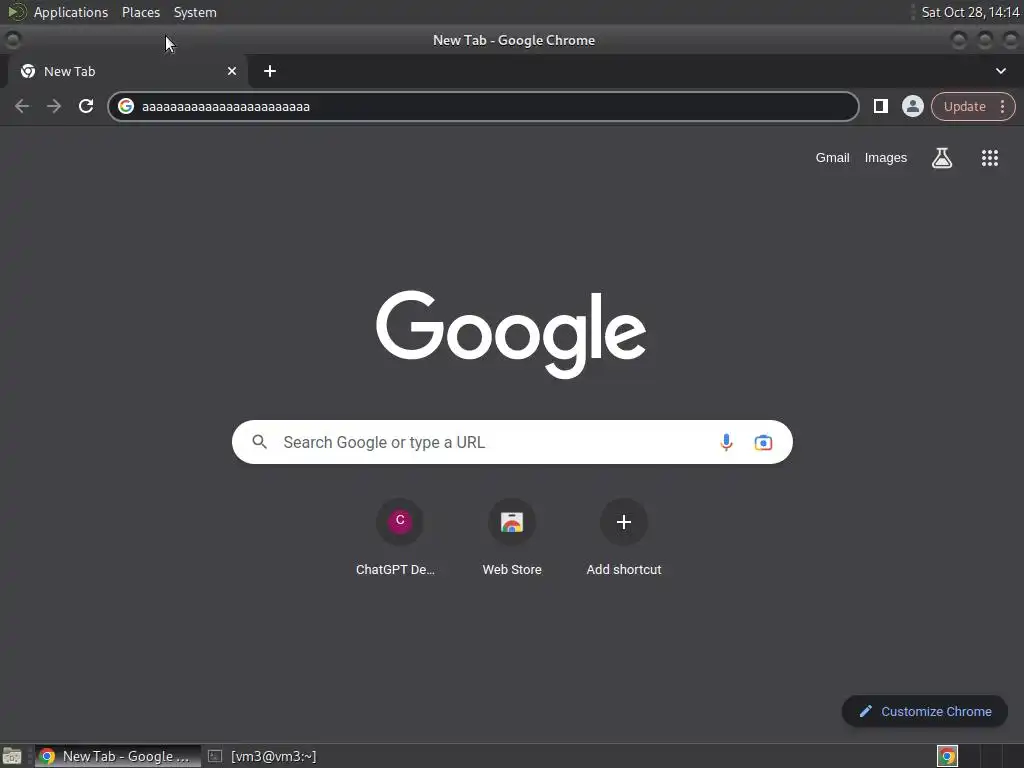Image resolution: width=1024 pixels, height=768 pixels.
Task: Switch to the [vm3@vm3:~] terminal window
Action: point(263,756)
